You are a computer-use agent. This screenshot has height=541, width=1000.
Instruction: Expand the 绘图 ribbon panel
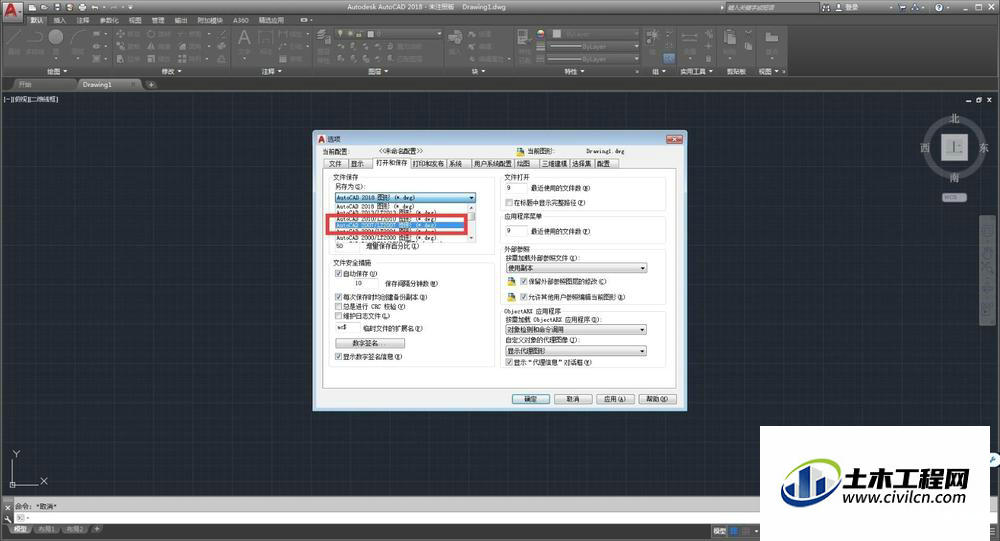coord(57,71)
